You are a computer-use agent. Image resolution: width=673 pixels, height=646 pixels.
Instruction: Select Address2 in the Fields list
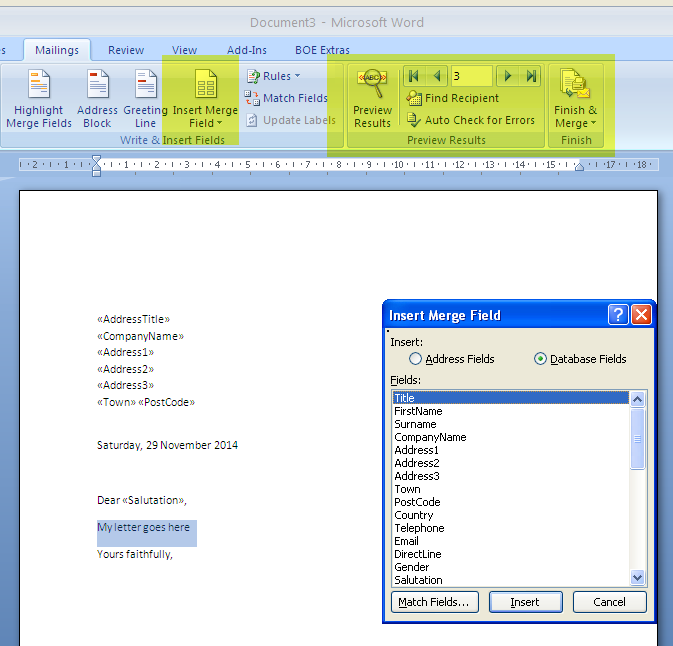tap(511, 463)
